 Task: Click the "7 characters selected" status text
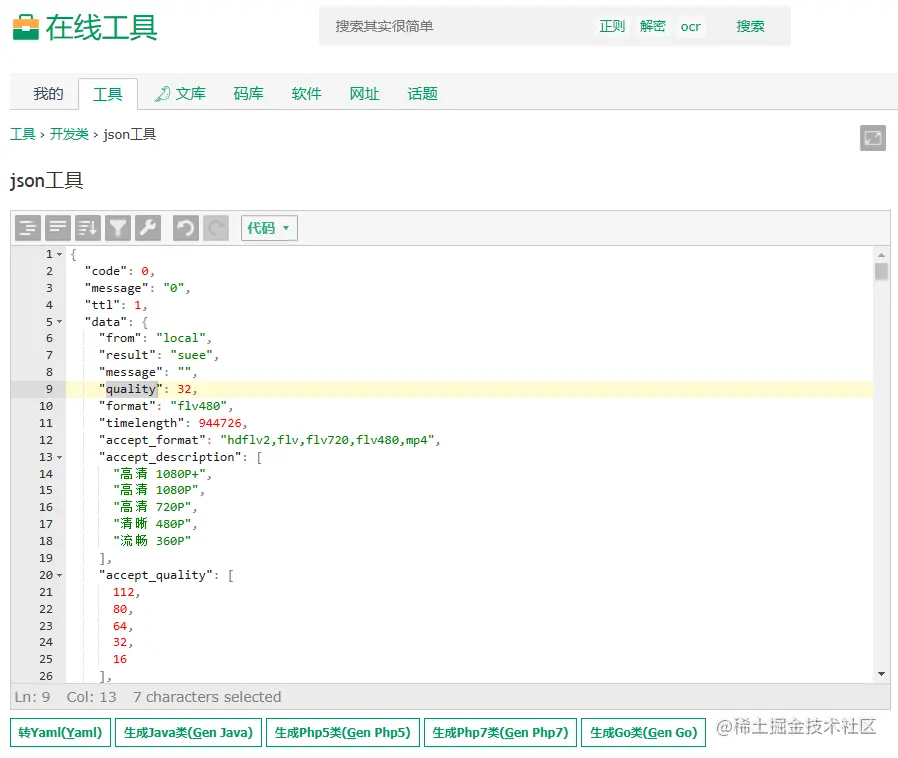[207, 697]
